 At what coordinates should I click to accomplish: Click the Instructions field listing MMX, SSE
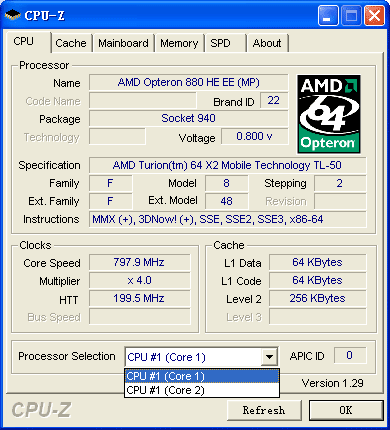227,219
